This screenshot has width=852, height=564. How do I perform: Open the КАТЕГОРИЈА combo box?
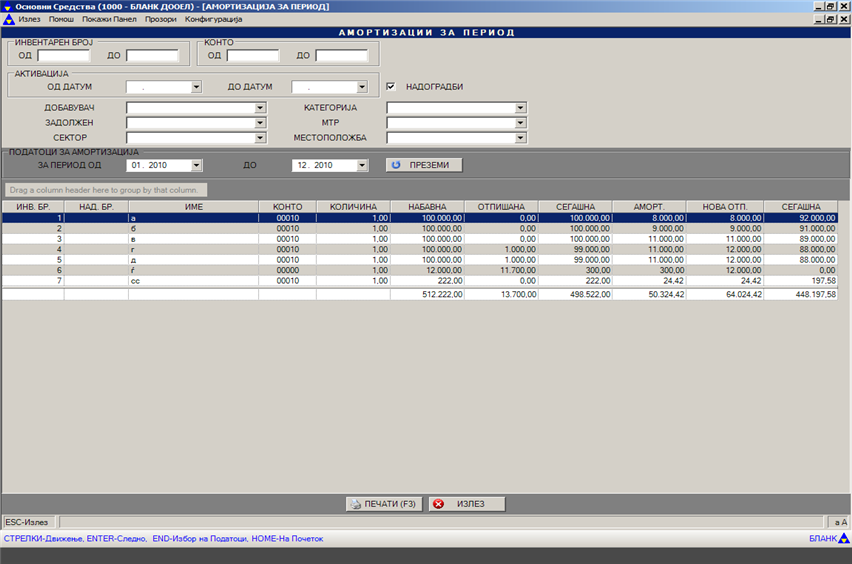[520, 108]
